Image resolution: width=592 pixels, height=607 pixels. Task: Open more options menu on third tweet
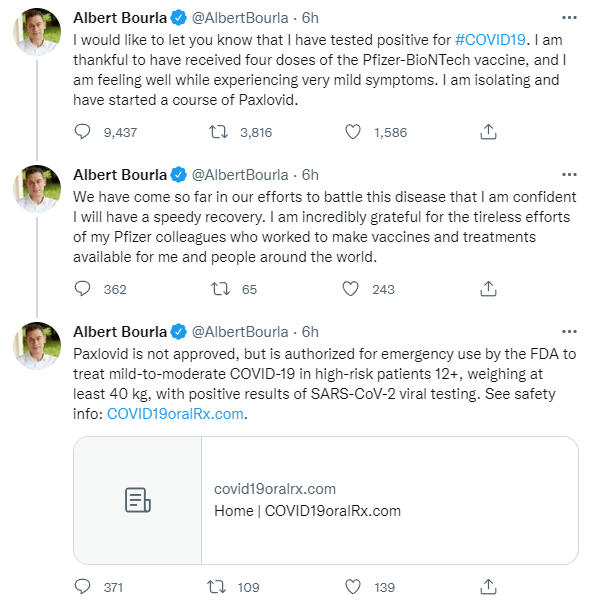pyautogui.click(x=569, y=332)
